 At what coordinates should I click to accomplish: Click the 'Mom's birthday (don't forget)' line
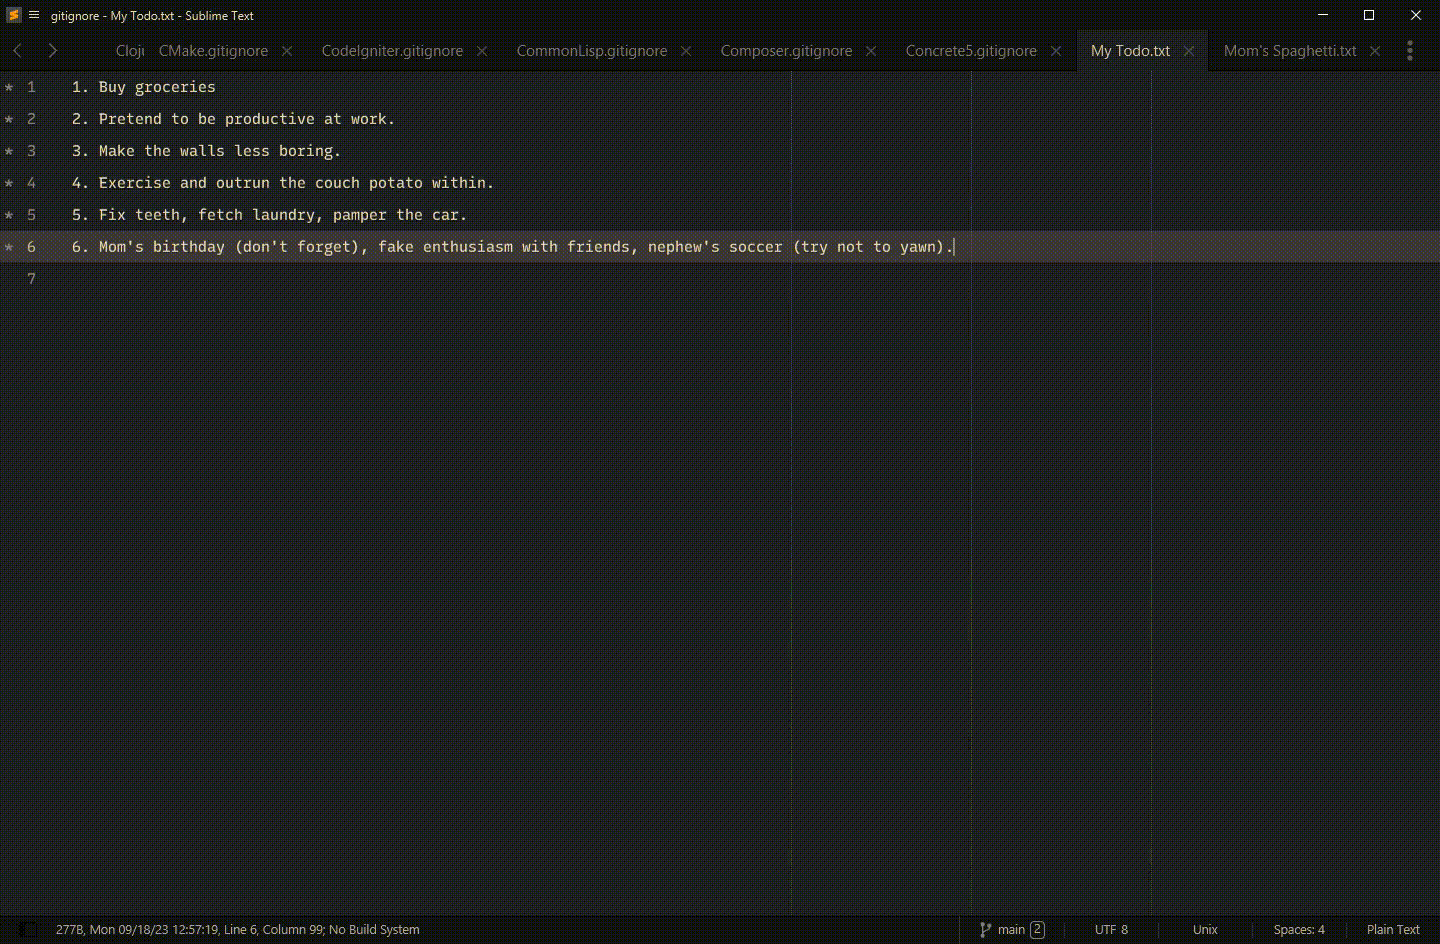point(513,247)
